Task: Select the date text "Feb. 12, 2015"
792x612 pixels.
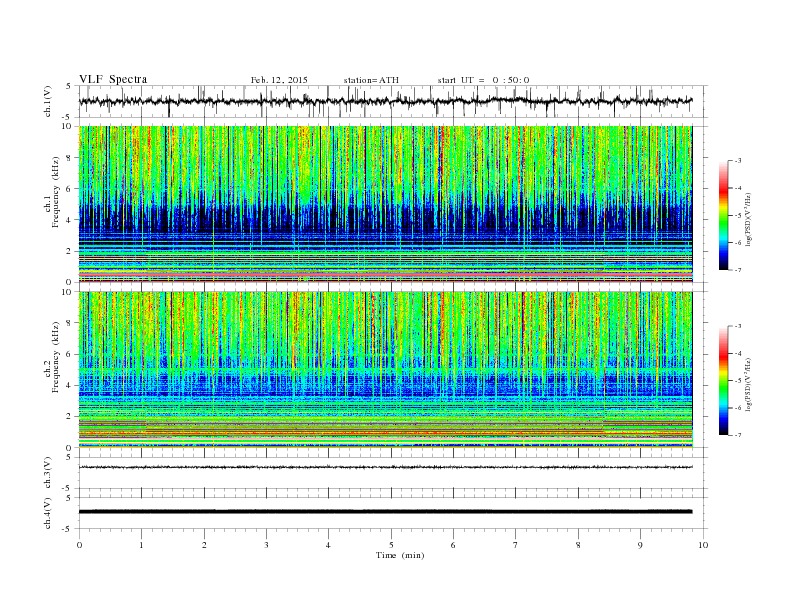Action: coord(279,80)
